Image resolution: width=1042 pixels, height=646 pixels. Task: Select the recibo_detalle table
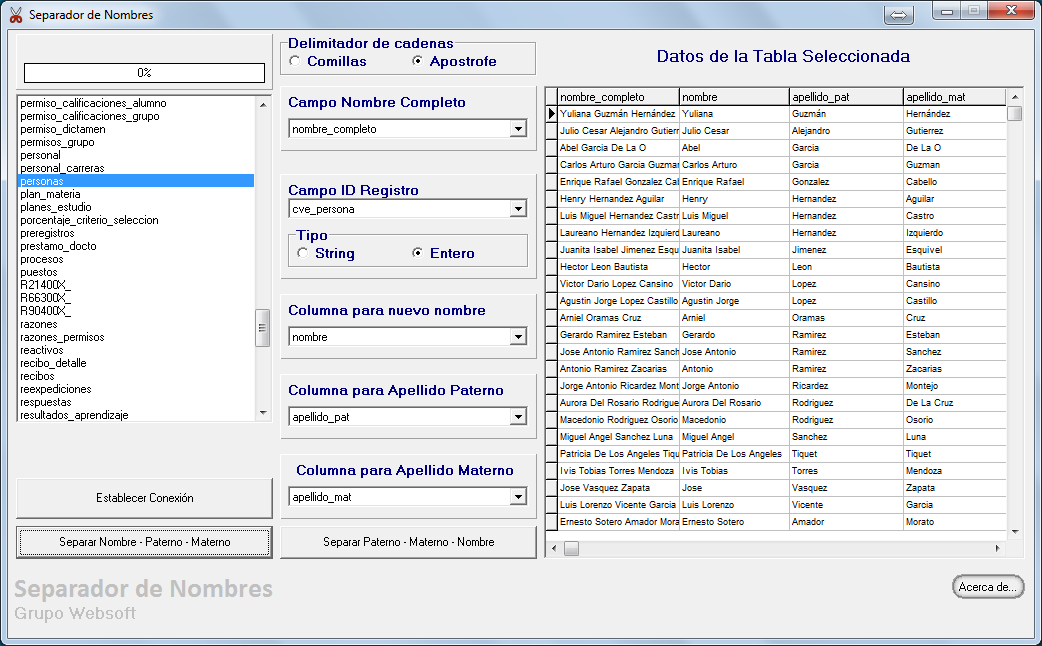[x=136, y=363]
